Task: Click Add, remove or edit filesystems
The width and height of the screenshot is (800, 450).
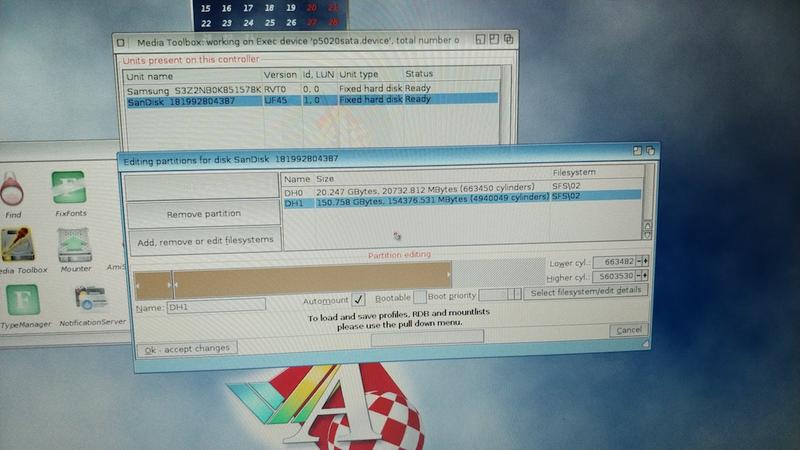Action: point(205,241)
